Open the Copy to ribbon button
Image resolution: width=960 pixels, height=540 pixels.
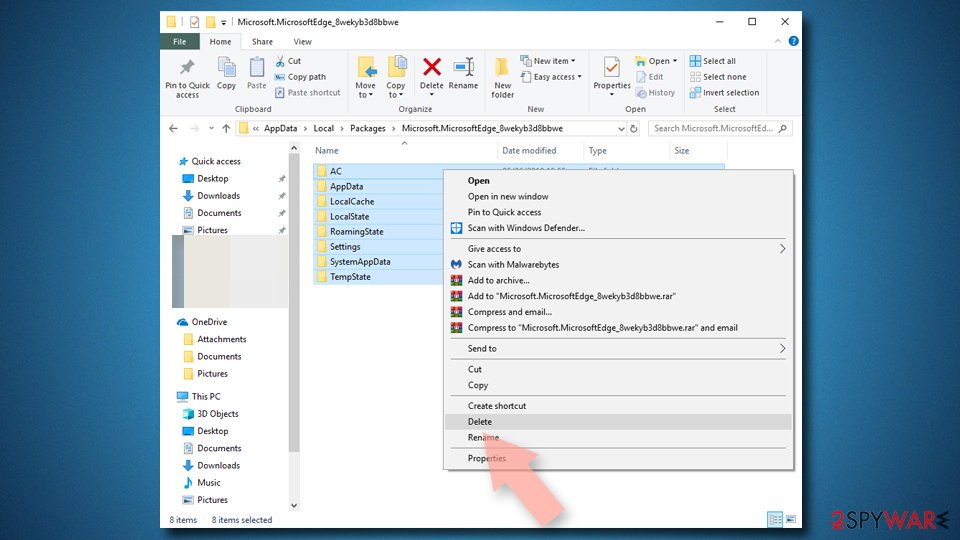[x=396, y=77]
